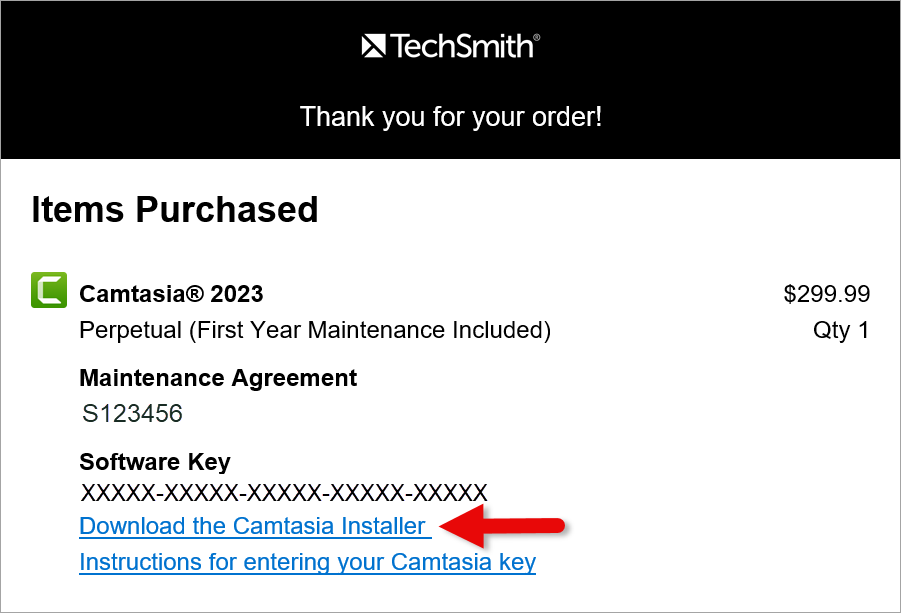
Task: Click the Items Purchased heading
Action: [175, 209]
